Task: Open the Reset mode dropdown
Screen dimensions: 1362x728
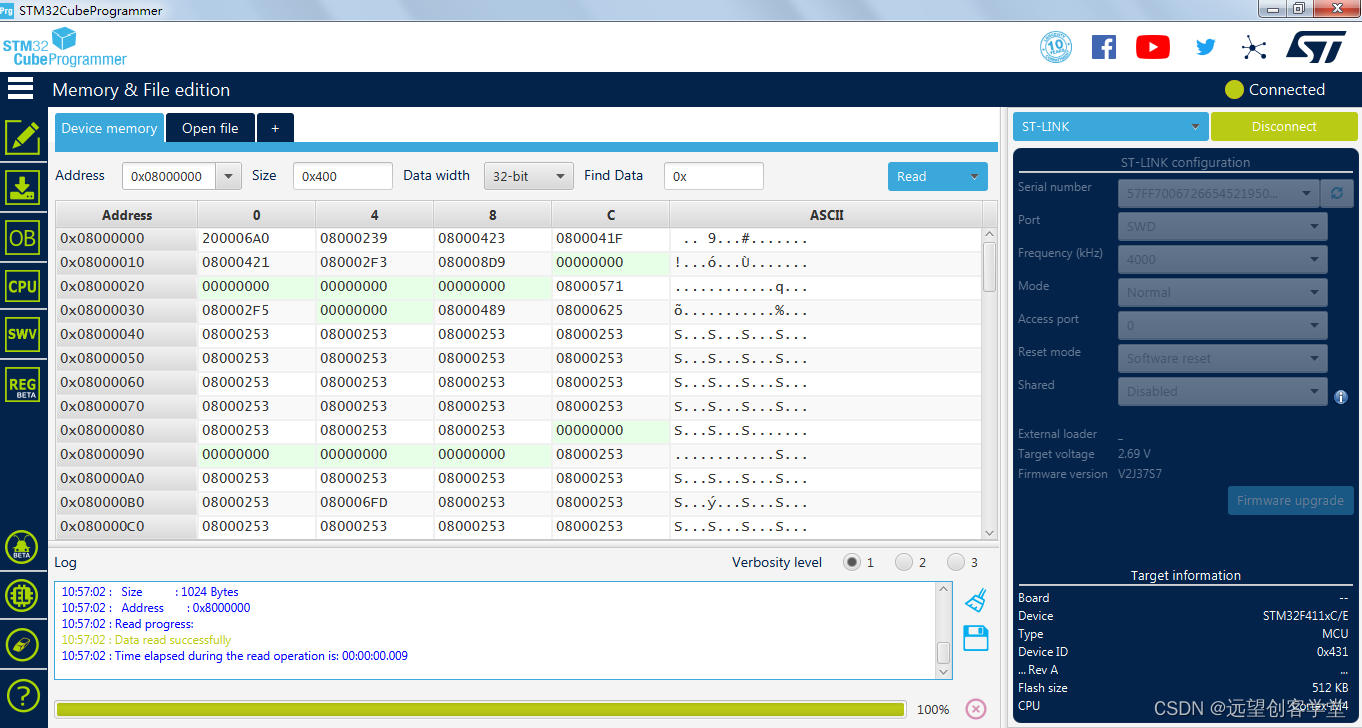Action: click(1222, 358)
